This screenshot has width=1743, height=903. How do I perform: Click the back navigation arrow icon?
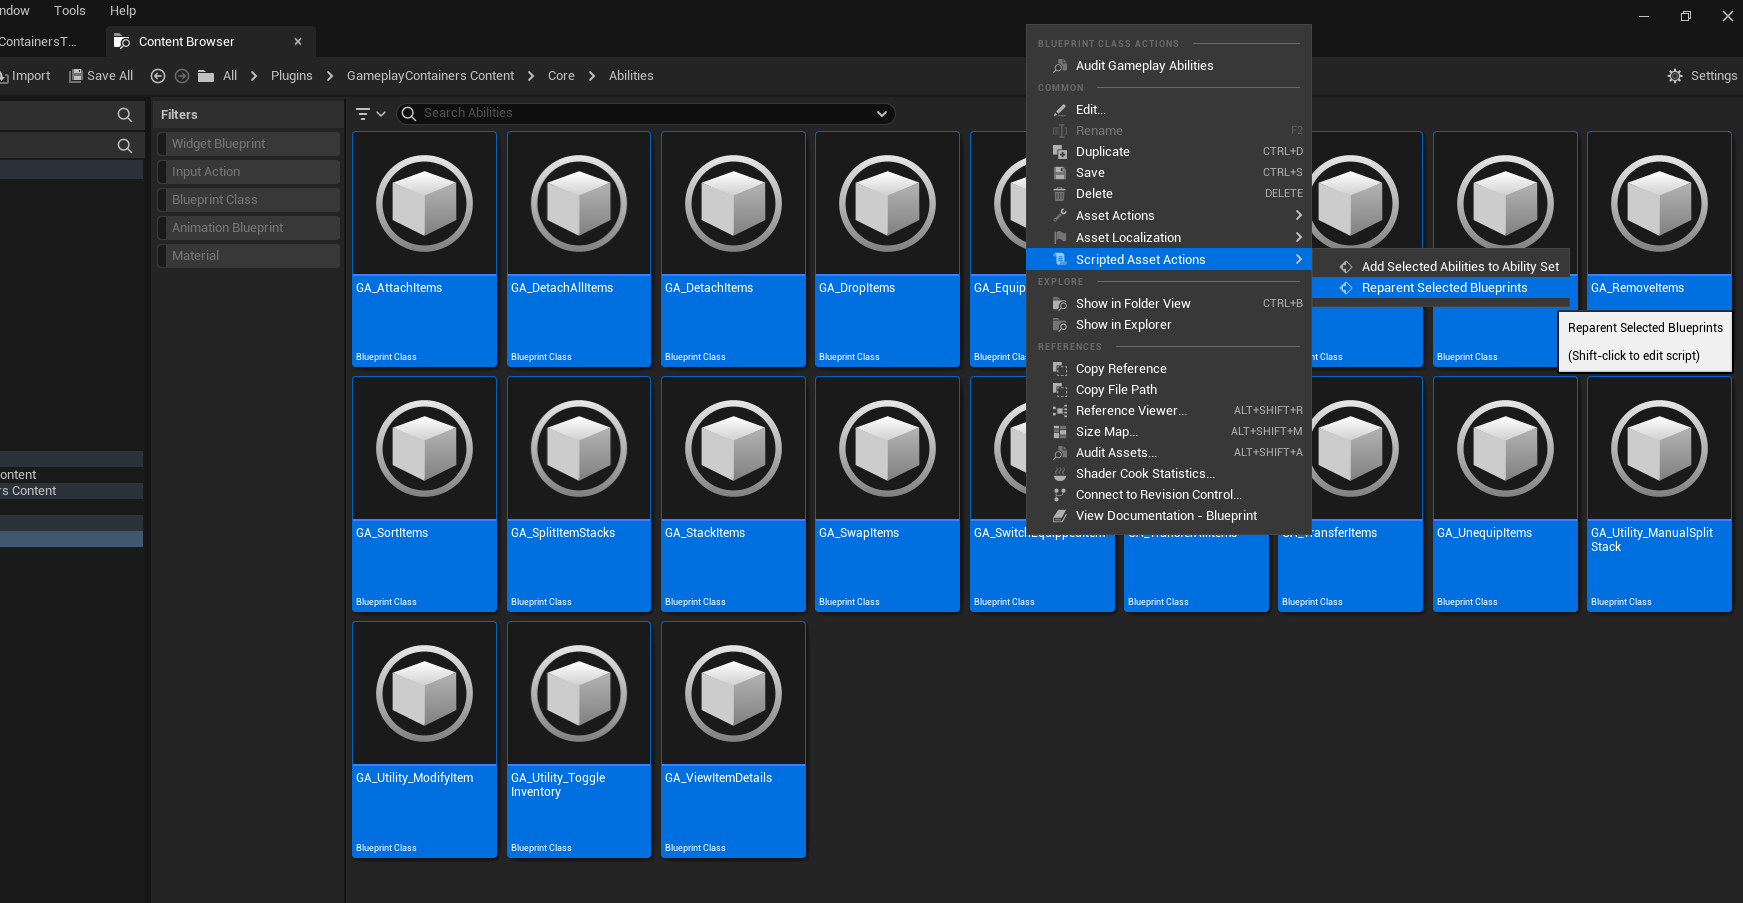point(158,76)
